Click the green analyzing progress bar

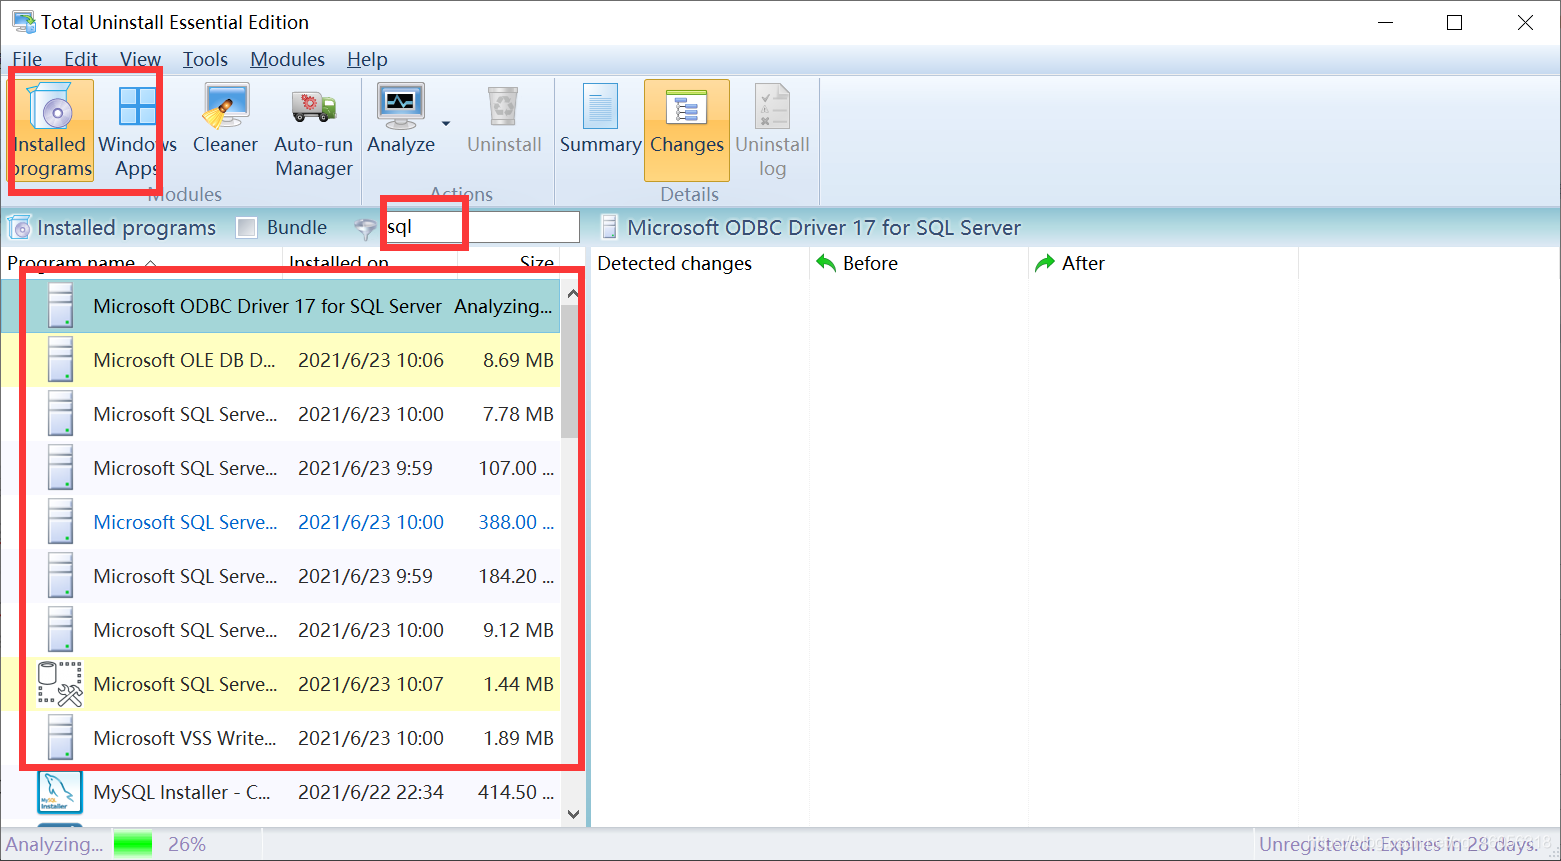[133, 844]
